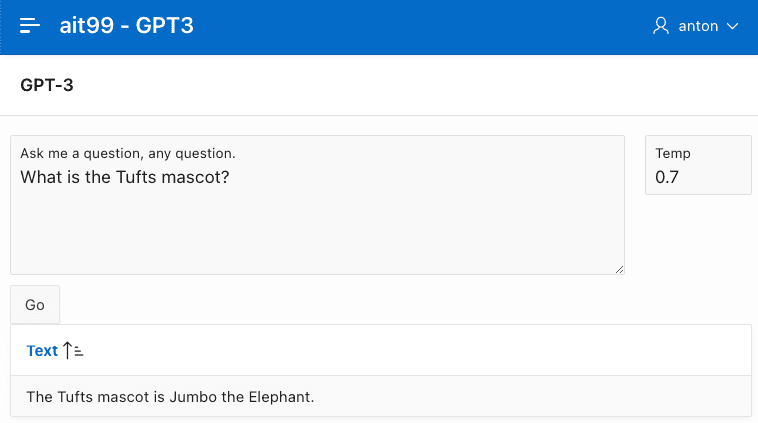Click the Go button
This screenshot has width=758, height=423.
[x=35, y=305]
